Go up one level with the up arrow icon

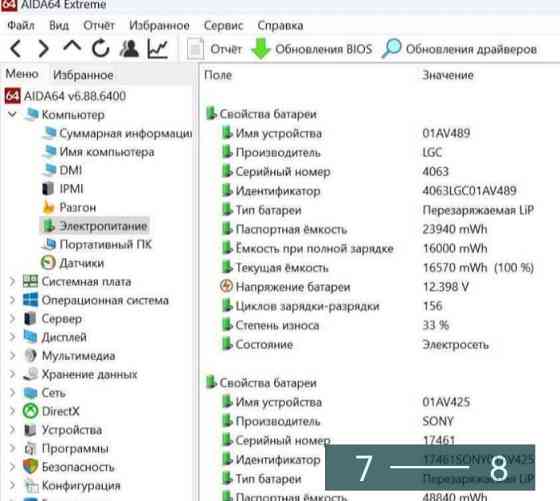coord(72,46)
